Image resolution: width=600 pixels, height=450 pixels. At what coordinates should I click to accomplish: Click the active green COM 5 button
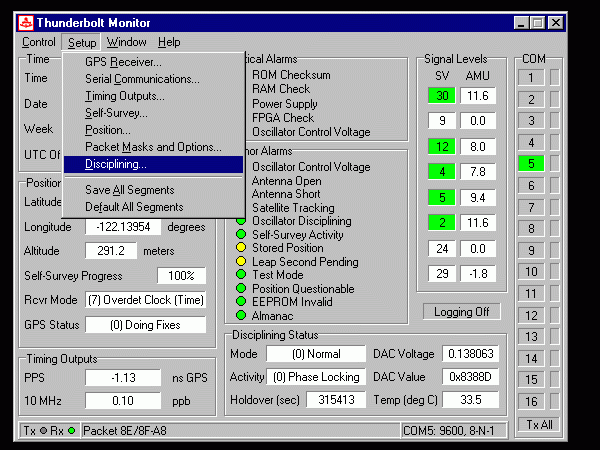(531, 164)
